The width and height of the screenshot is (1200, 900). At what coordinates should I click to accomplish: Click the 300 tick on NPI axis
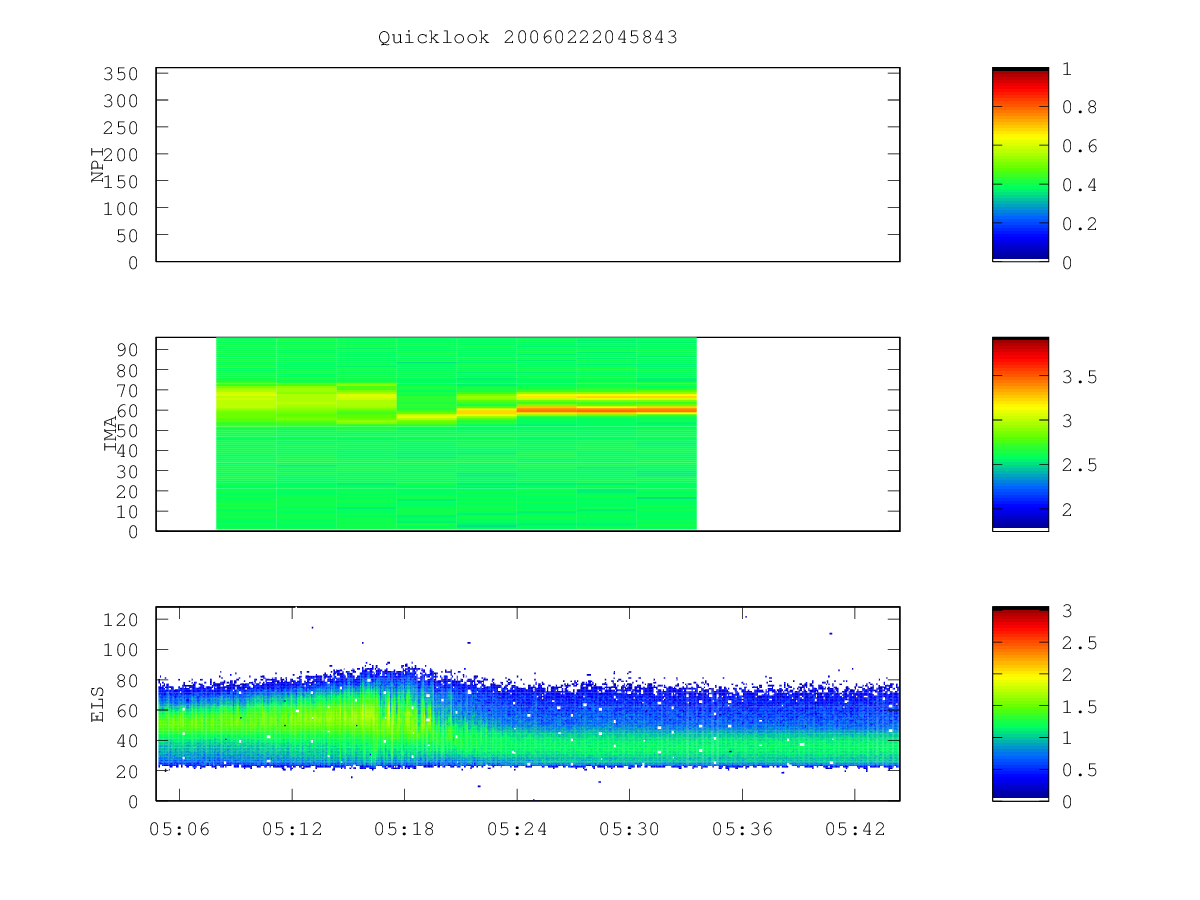click(x=119, y=101)
